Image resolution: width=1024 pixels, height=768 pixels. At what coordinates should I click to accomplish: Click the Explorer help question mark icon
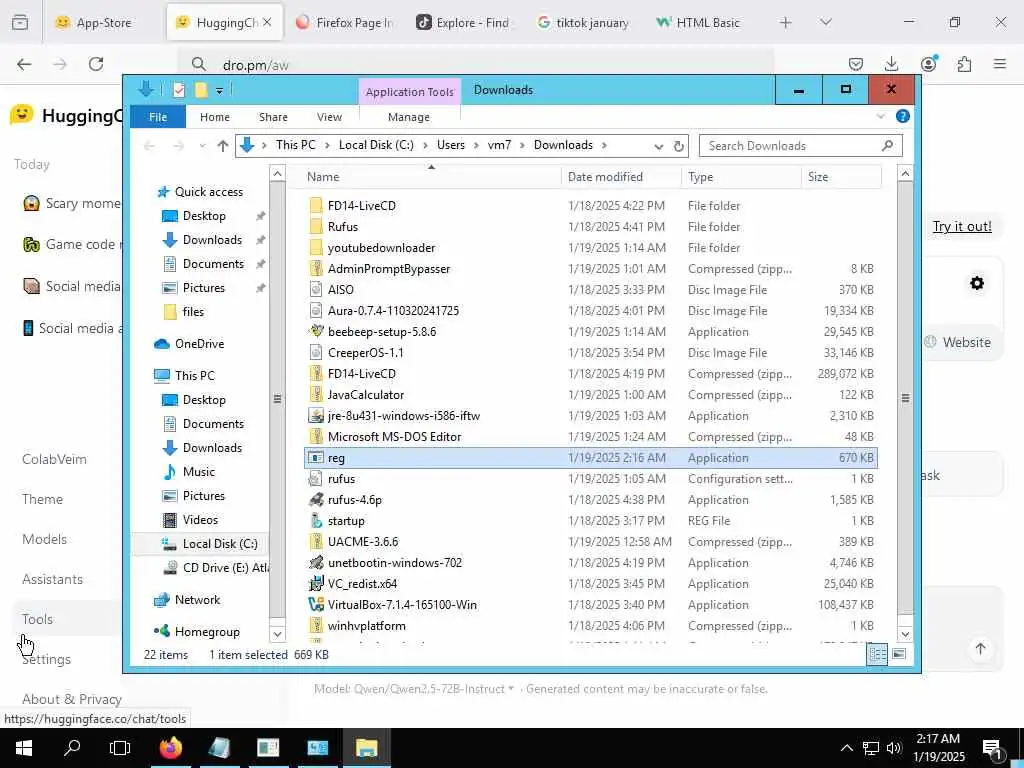coord(903,116)
